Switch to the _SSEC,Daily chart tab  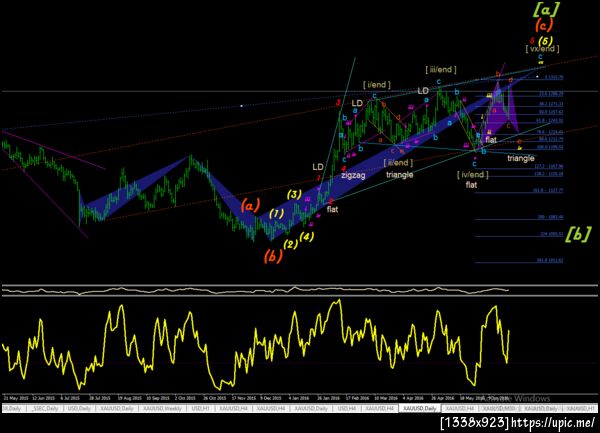click(x=45, y=409)
